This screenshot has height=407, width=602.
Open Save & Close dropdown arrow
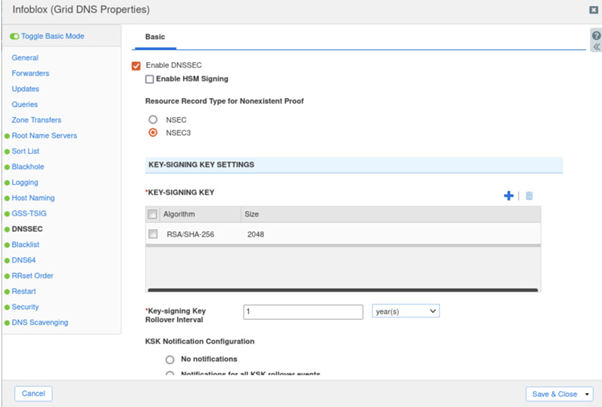pos(587,394)
